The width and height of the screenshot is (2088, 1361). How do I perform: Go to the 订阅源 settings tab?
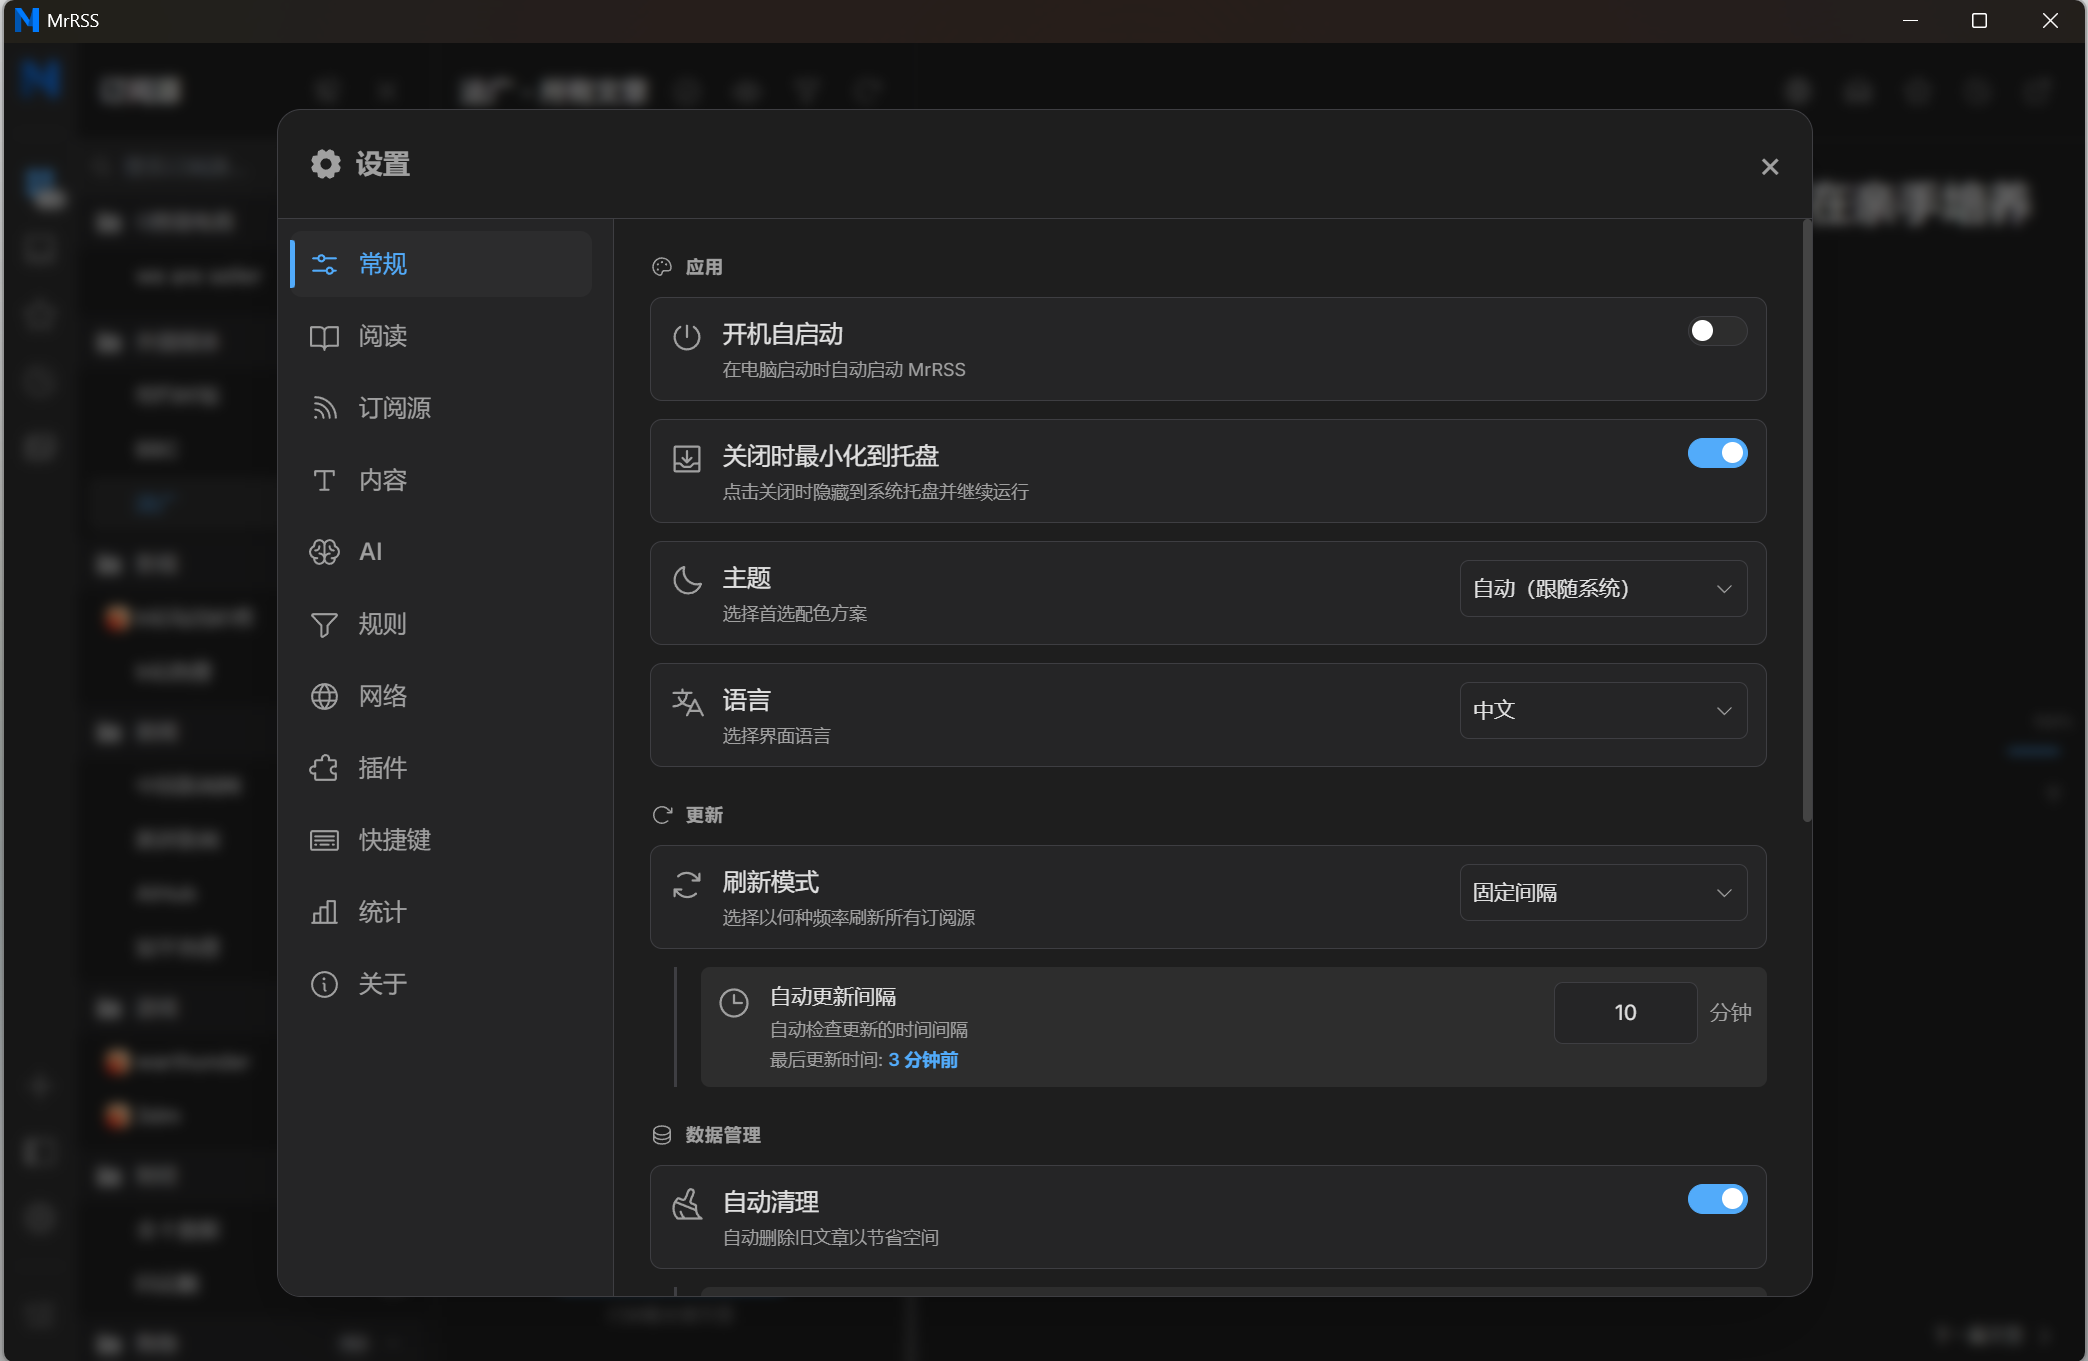pos(441,408)
